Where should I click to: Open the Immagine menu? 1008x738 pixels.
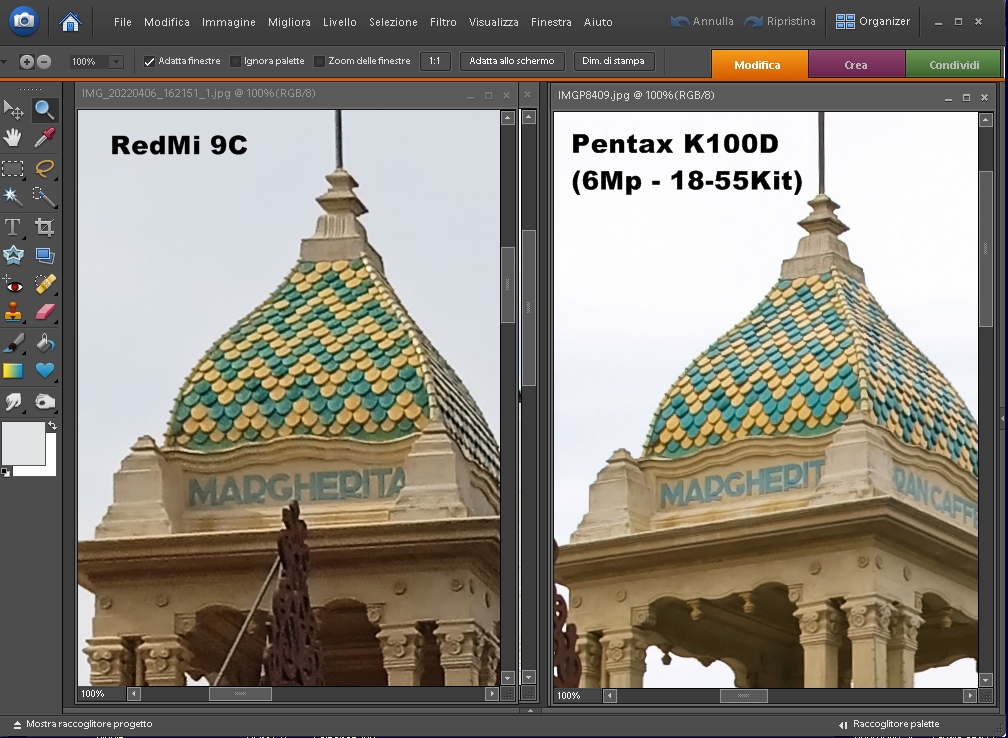click(229, 22)
